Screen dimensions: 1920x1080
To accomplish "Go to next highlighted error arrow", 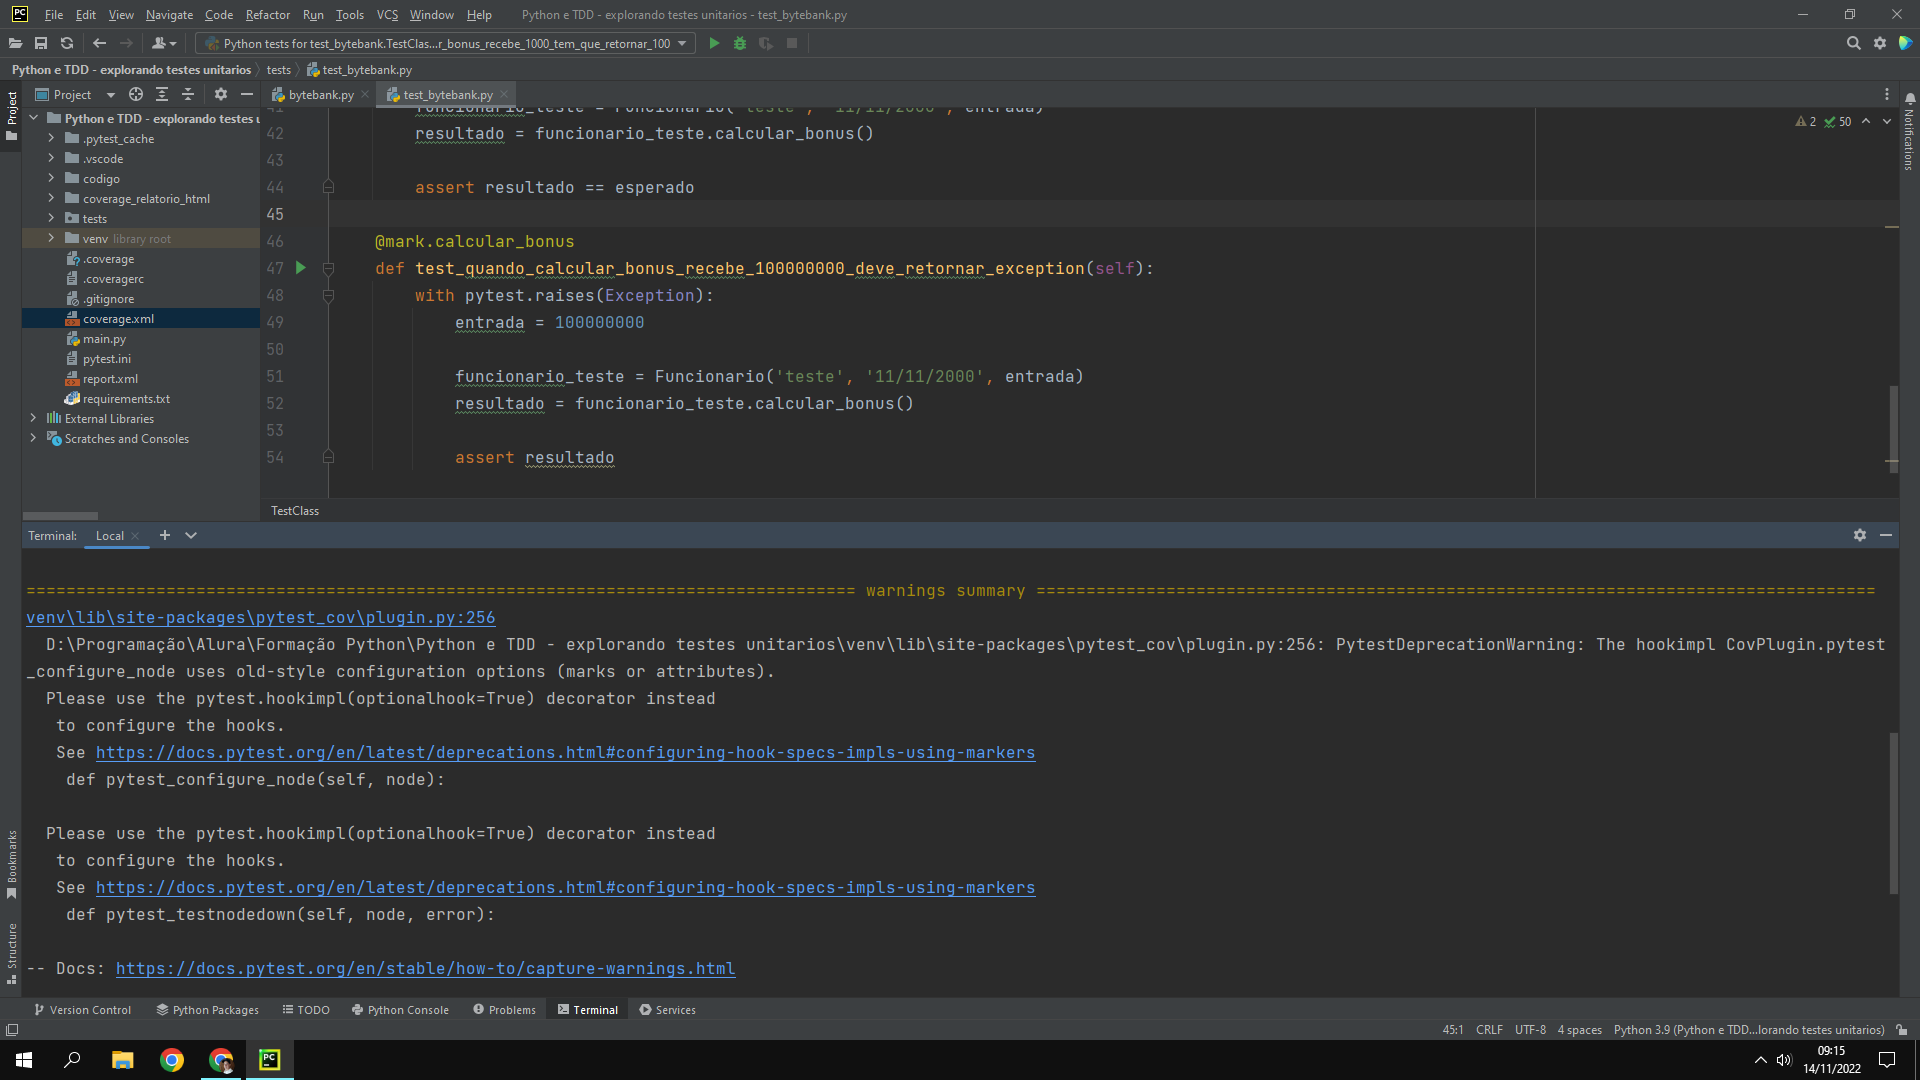I will pos(1887,121).
